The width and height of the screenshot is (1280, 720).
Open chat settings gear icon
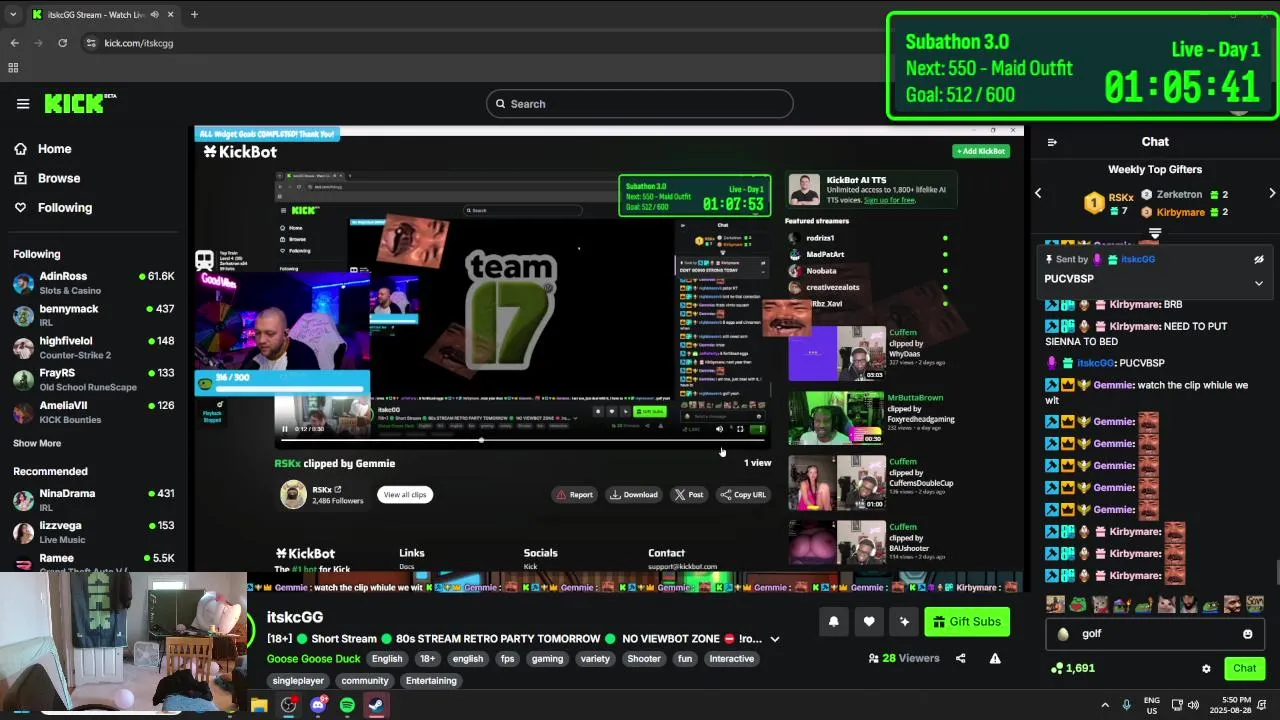pyautogui.click(x=1206, y=669)
